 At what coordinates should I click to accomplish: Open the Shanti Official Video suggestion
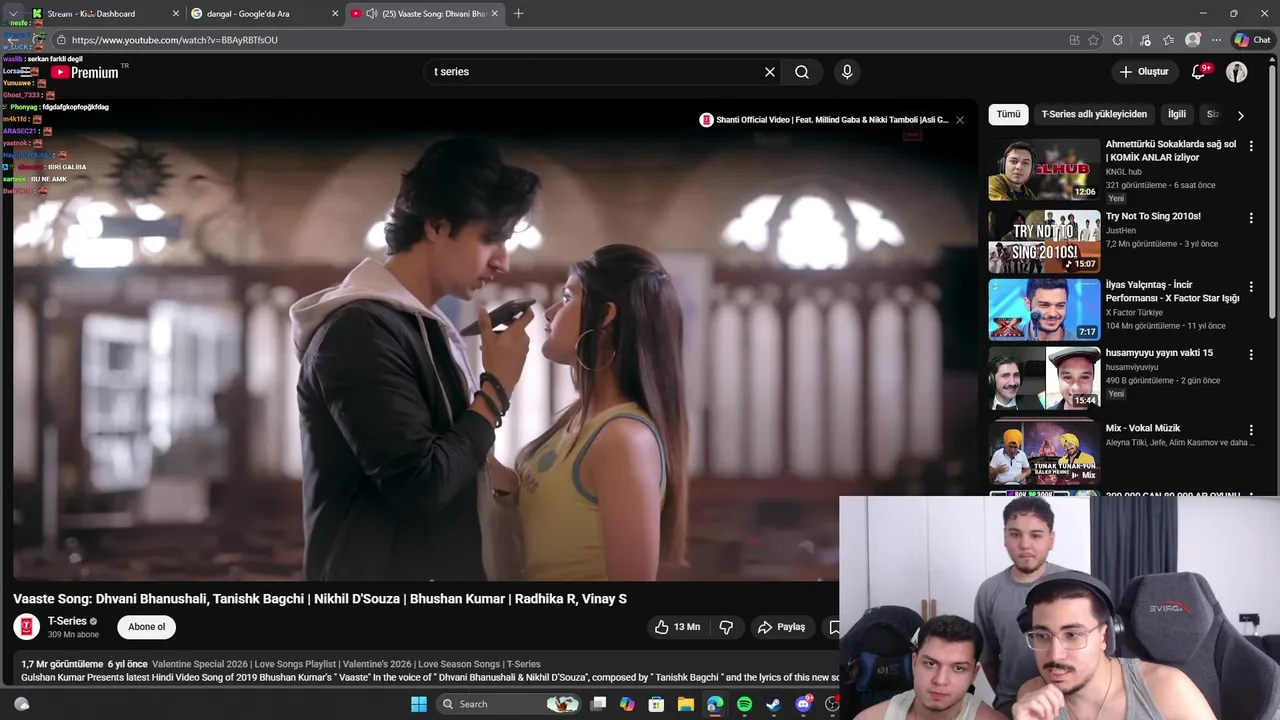(824, 120)
